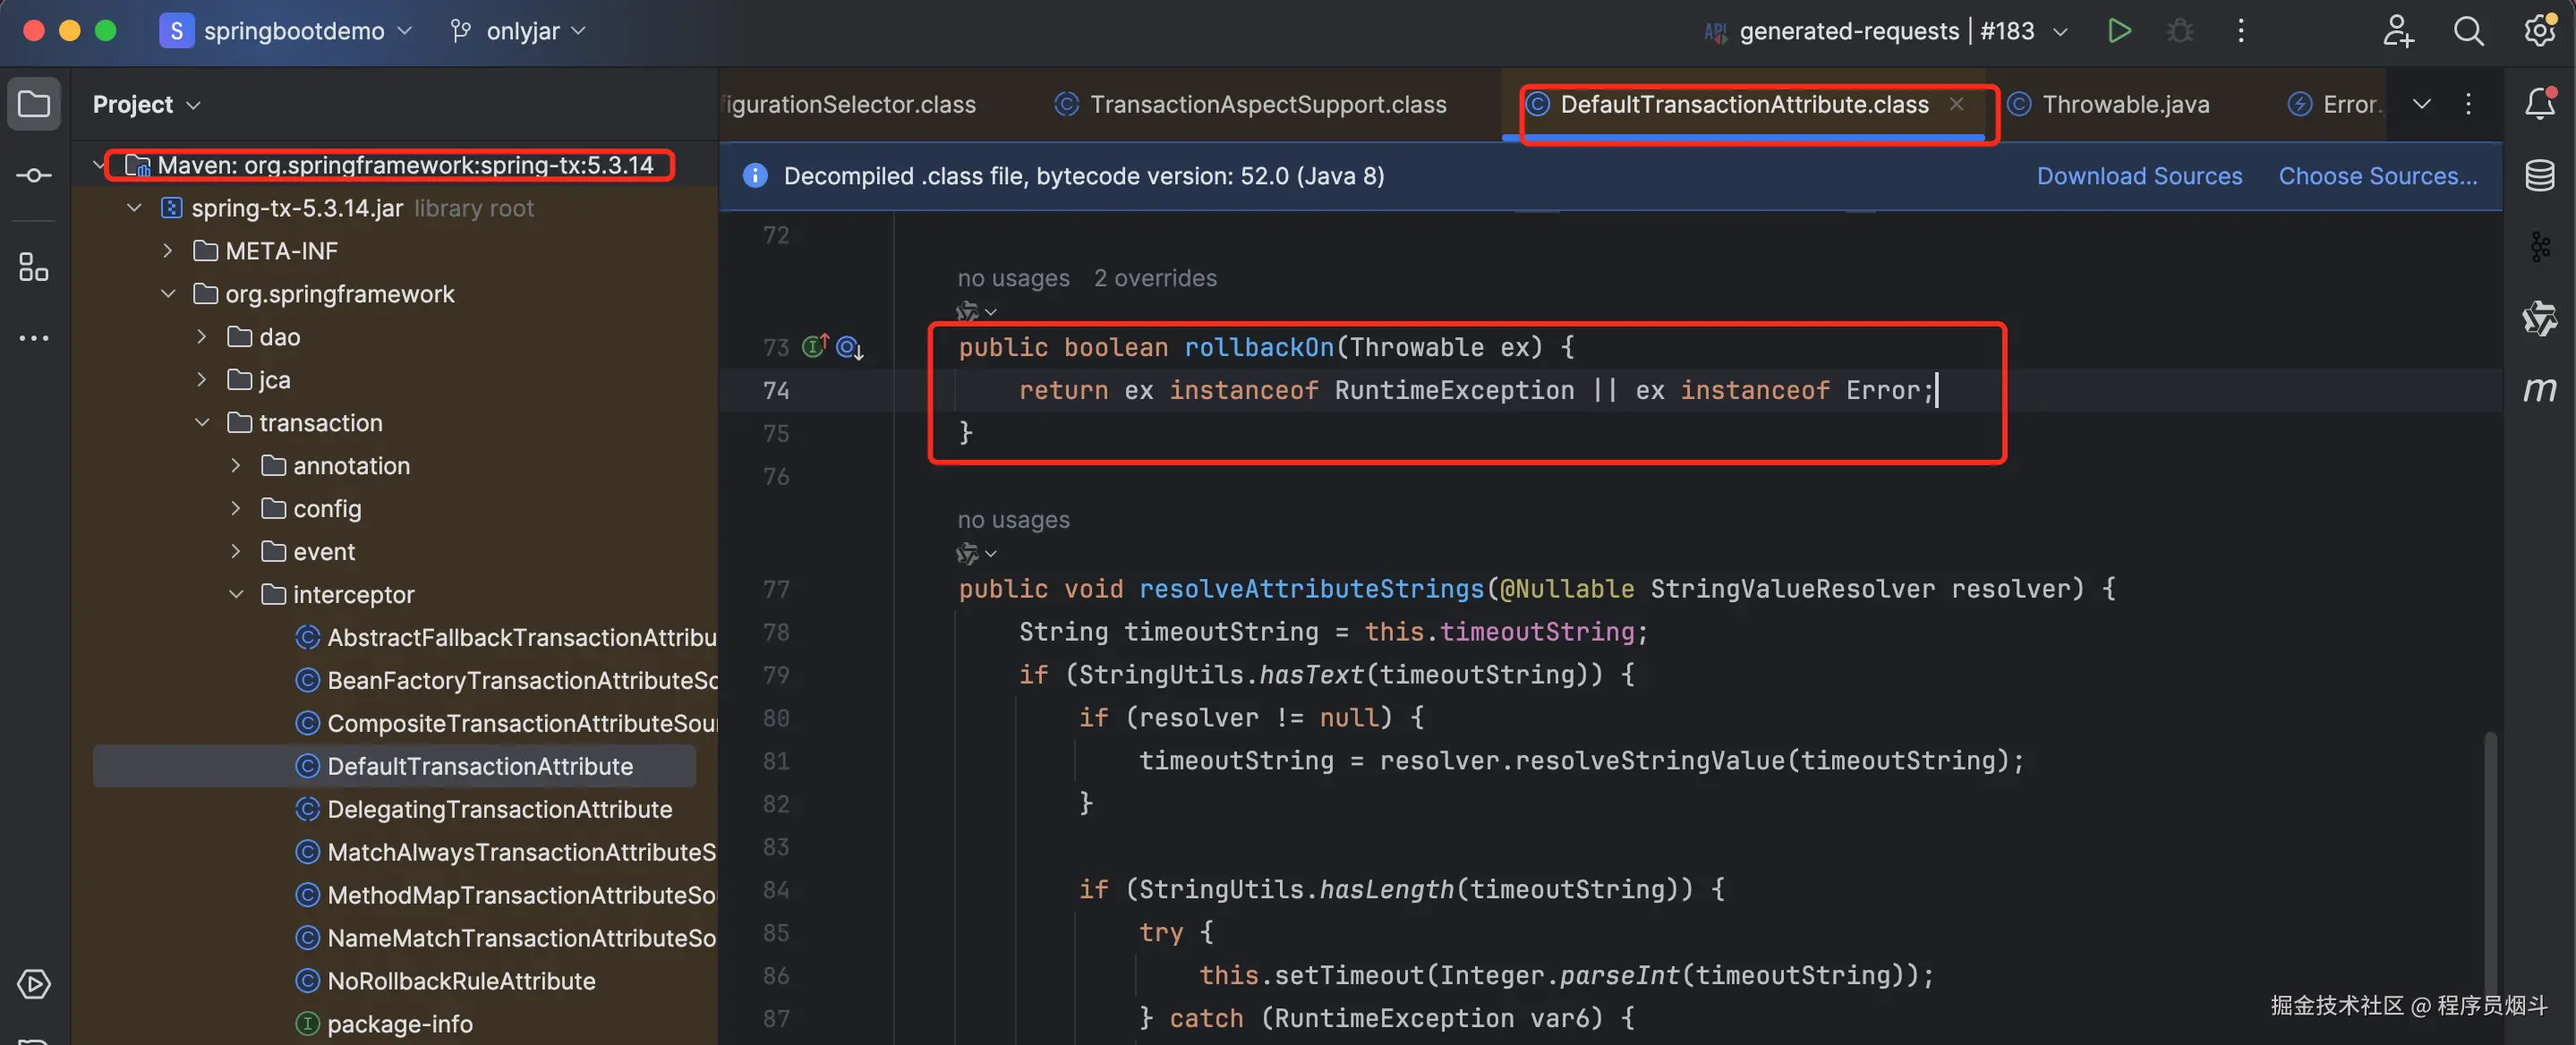Expand the annotation folder
This screenshot has height=1045, width=2576.
236,465
